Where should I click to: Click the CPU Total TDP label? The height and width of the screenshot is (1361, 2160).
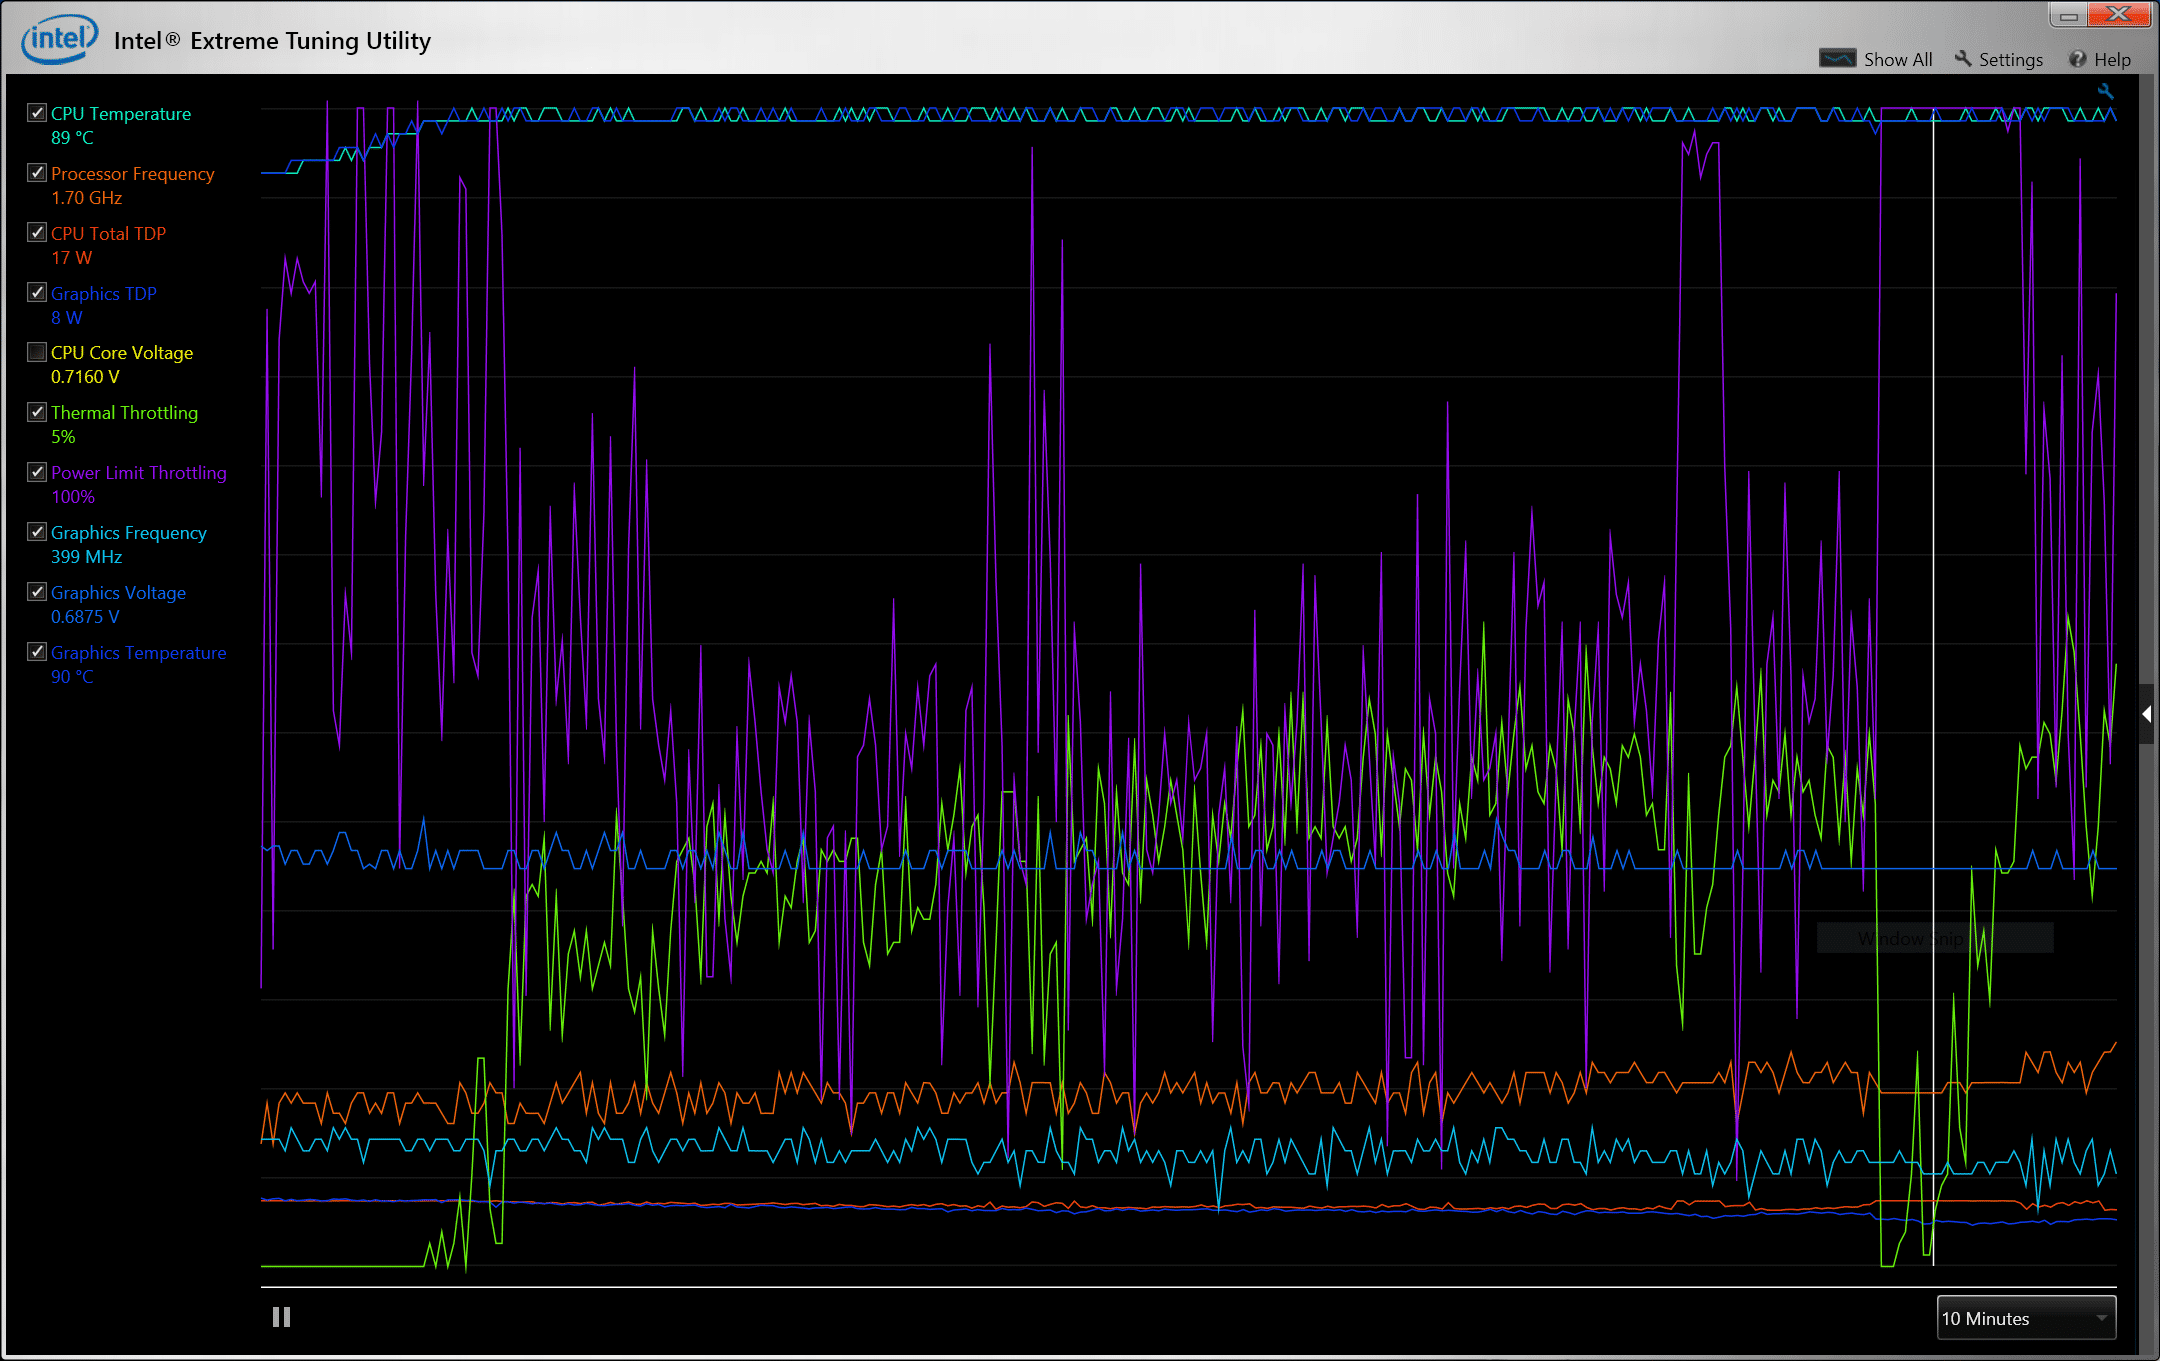coord(108,234)
